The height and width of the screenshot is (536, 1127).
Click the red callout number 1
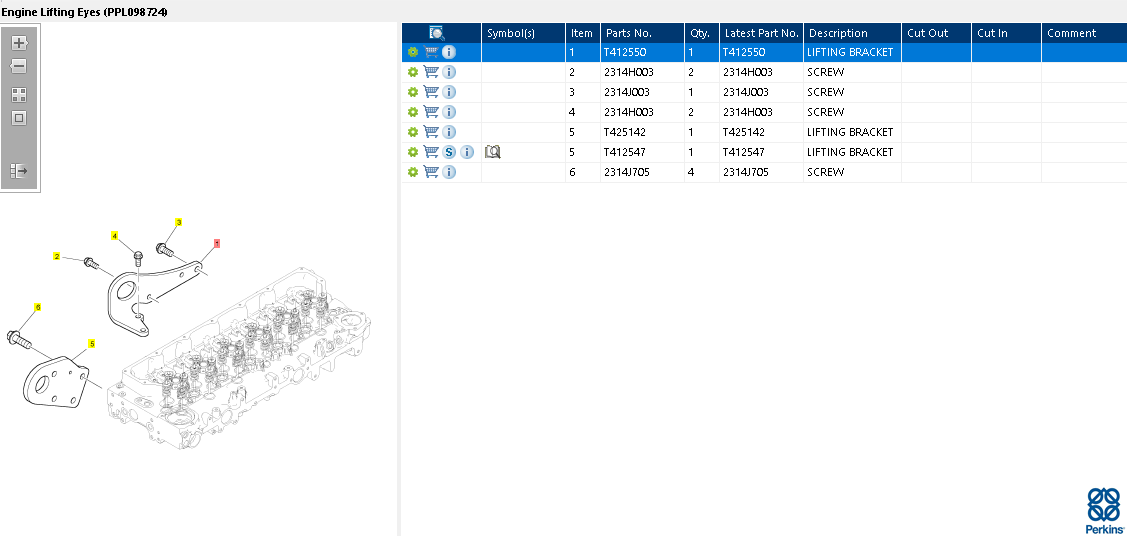[x=216, y=244]
